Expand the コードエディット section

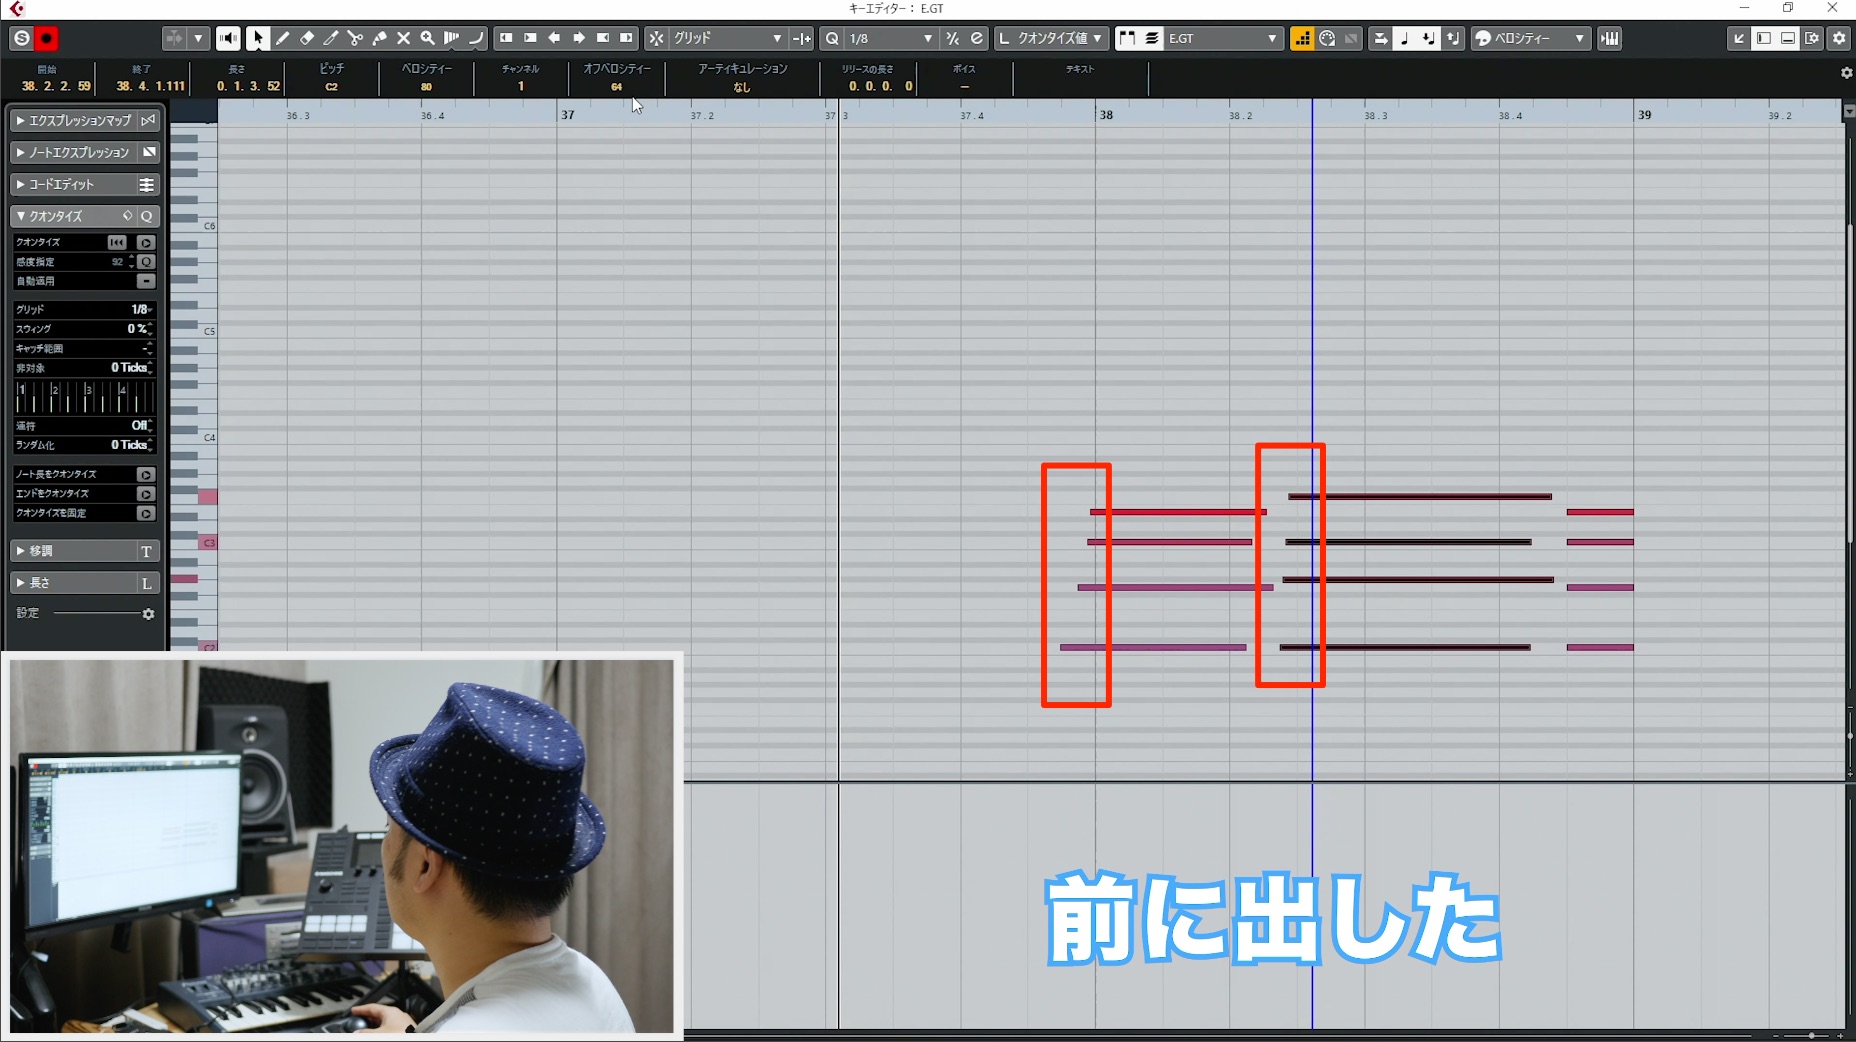pyautogui.click(x=84, y=184)
